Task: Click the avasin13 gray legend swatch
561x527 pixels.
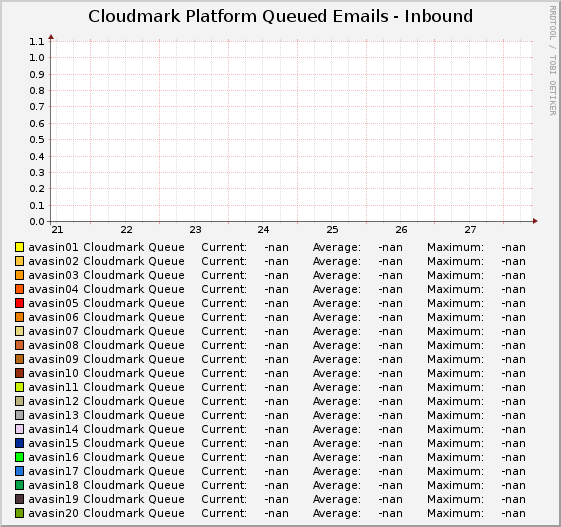Action: (x=19, y=415)
